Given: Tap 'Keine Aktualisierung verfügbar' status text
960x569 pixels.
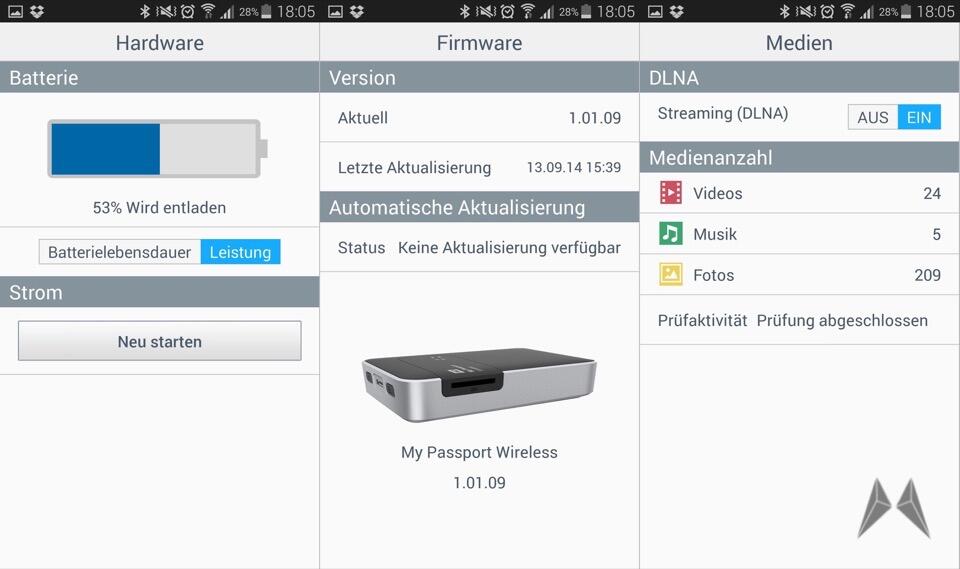Looking at the screenshot, I should point(509,247).
